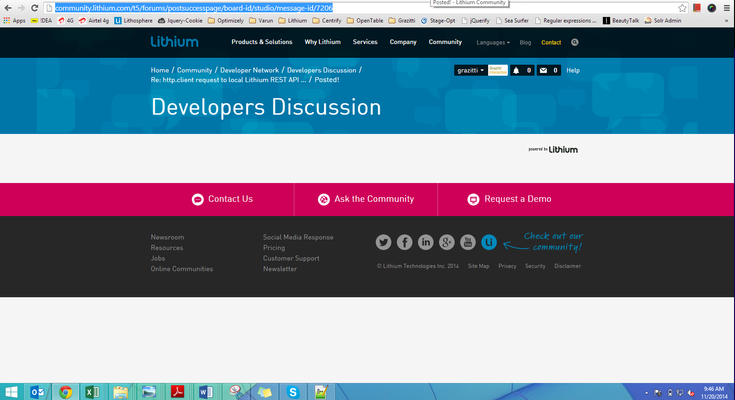Click the Lithium logo in header

click(174, 42)
